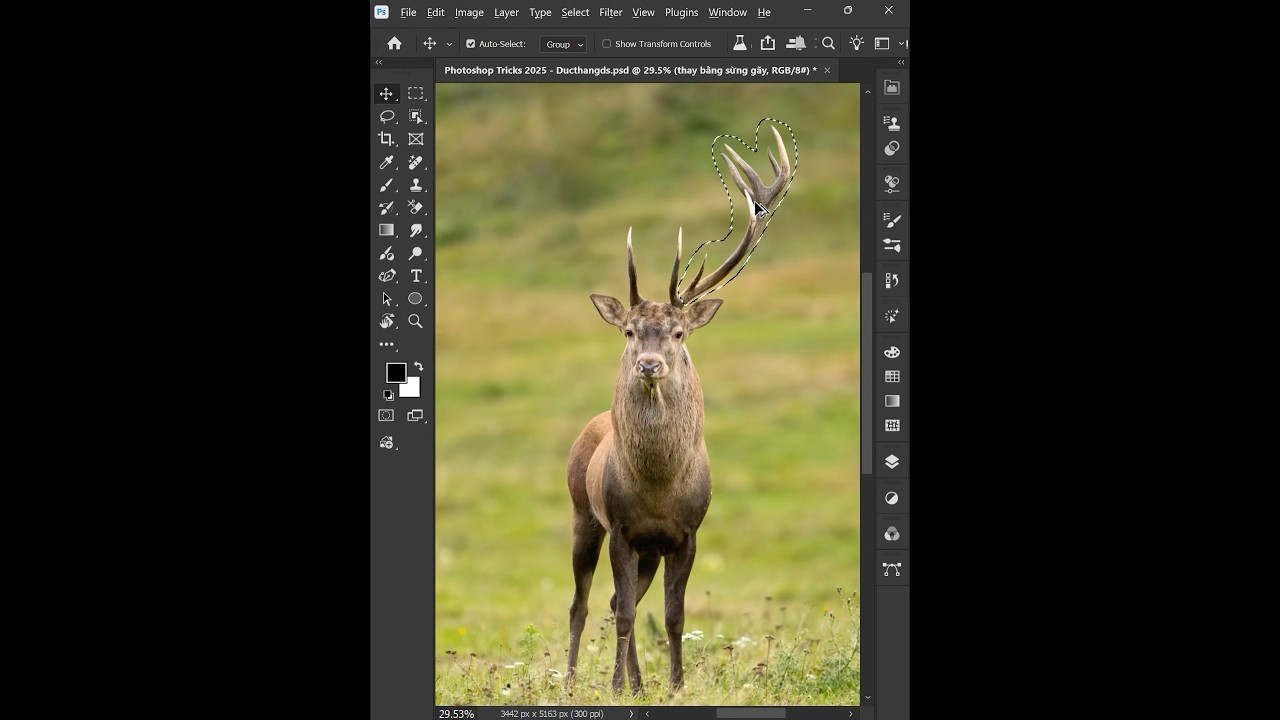Select the Zoom magnifier tool in toolbox
The width and height of the screenshot is (1280, 720).
click(x=415, y=321)
